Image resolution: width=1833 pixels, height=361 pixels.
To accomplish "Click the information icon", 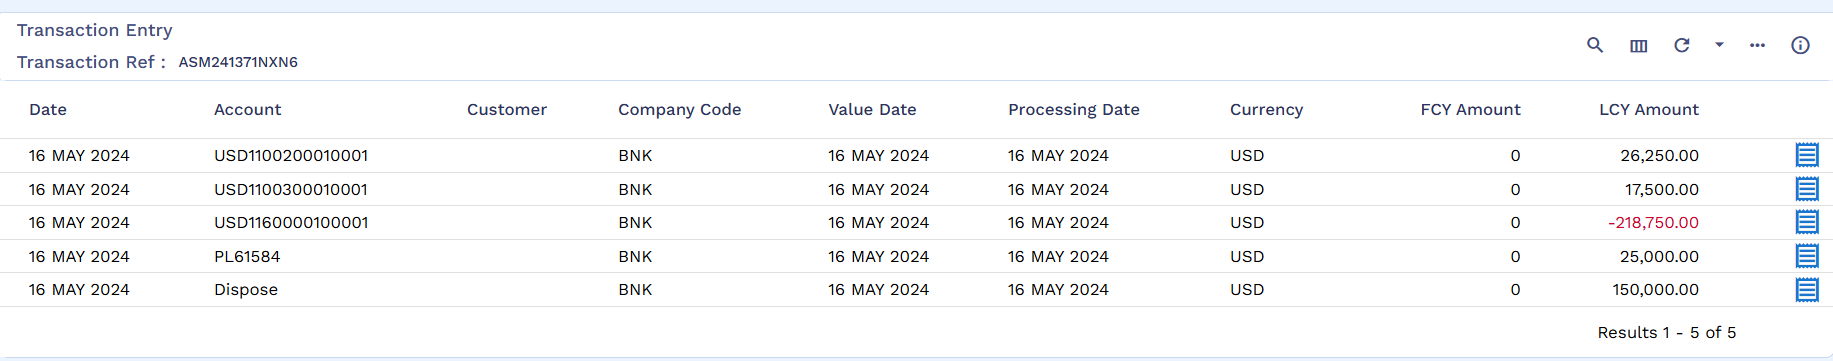I will click(1800, 45).
